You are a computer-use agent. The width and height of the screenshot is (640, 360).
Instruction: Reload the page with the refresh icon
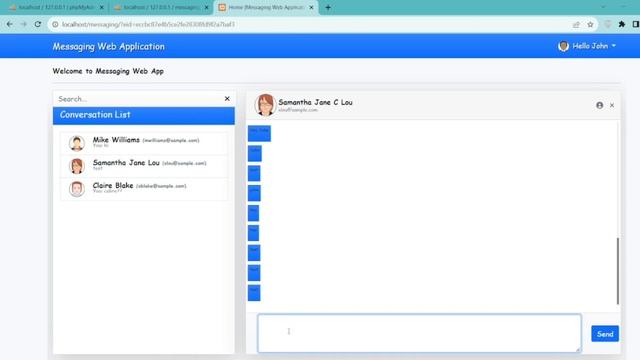(38, 24)
